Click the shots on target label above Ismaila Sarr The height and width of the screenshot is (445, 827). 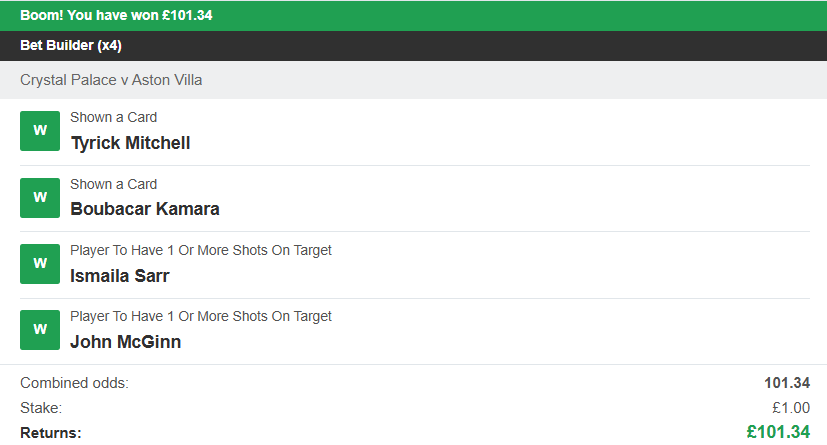[x=200, y=250]
